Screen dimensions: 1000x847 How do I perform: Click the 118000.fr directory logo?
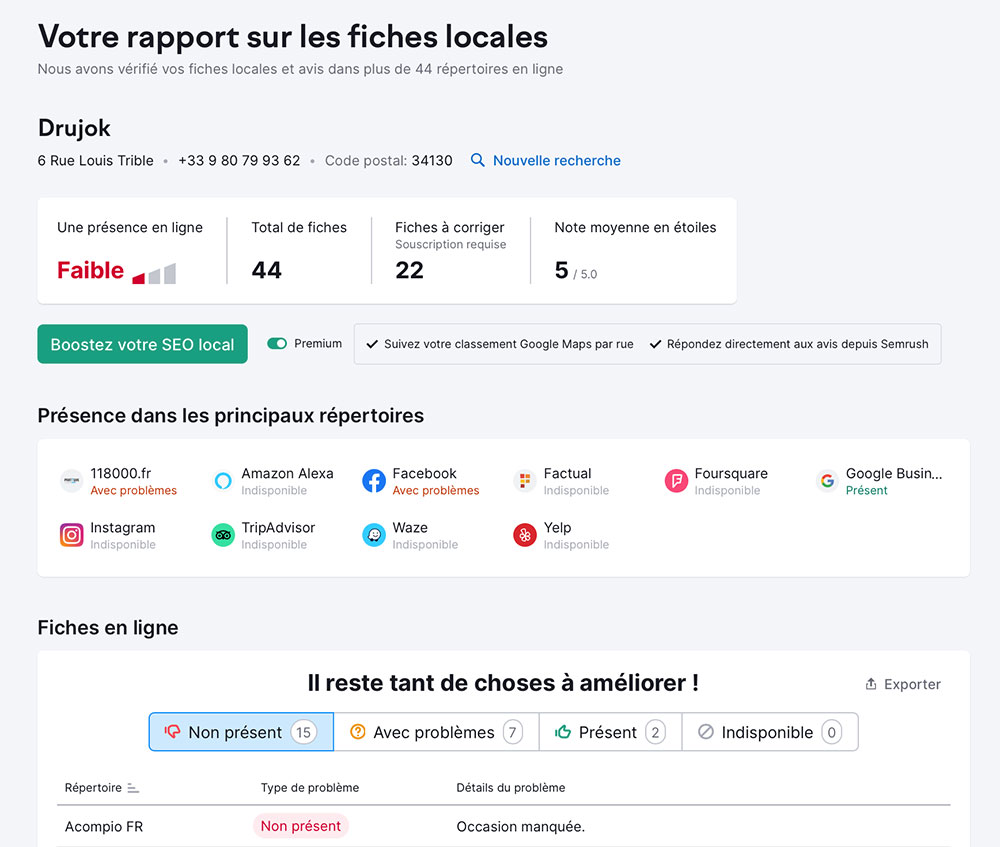tap(71, 481)
